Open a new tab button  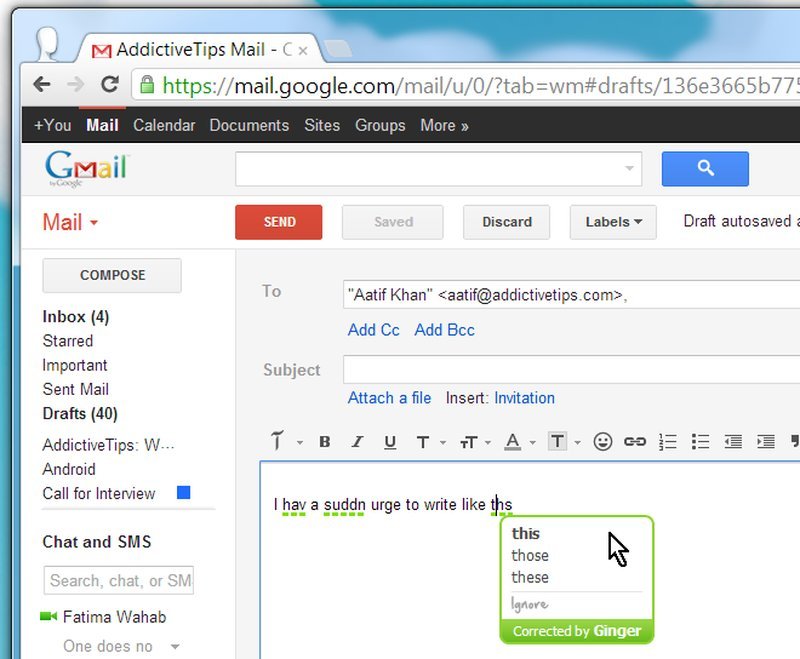click(x=338, y=49)
